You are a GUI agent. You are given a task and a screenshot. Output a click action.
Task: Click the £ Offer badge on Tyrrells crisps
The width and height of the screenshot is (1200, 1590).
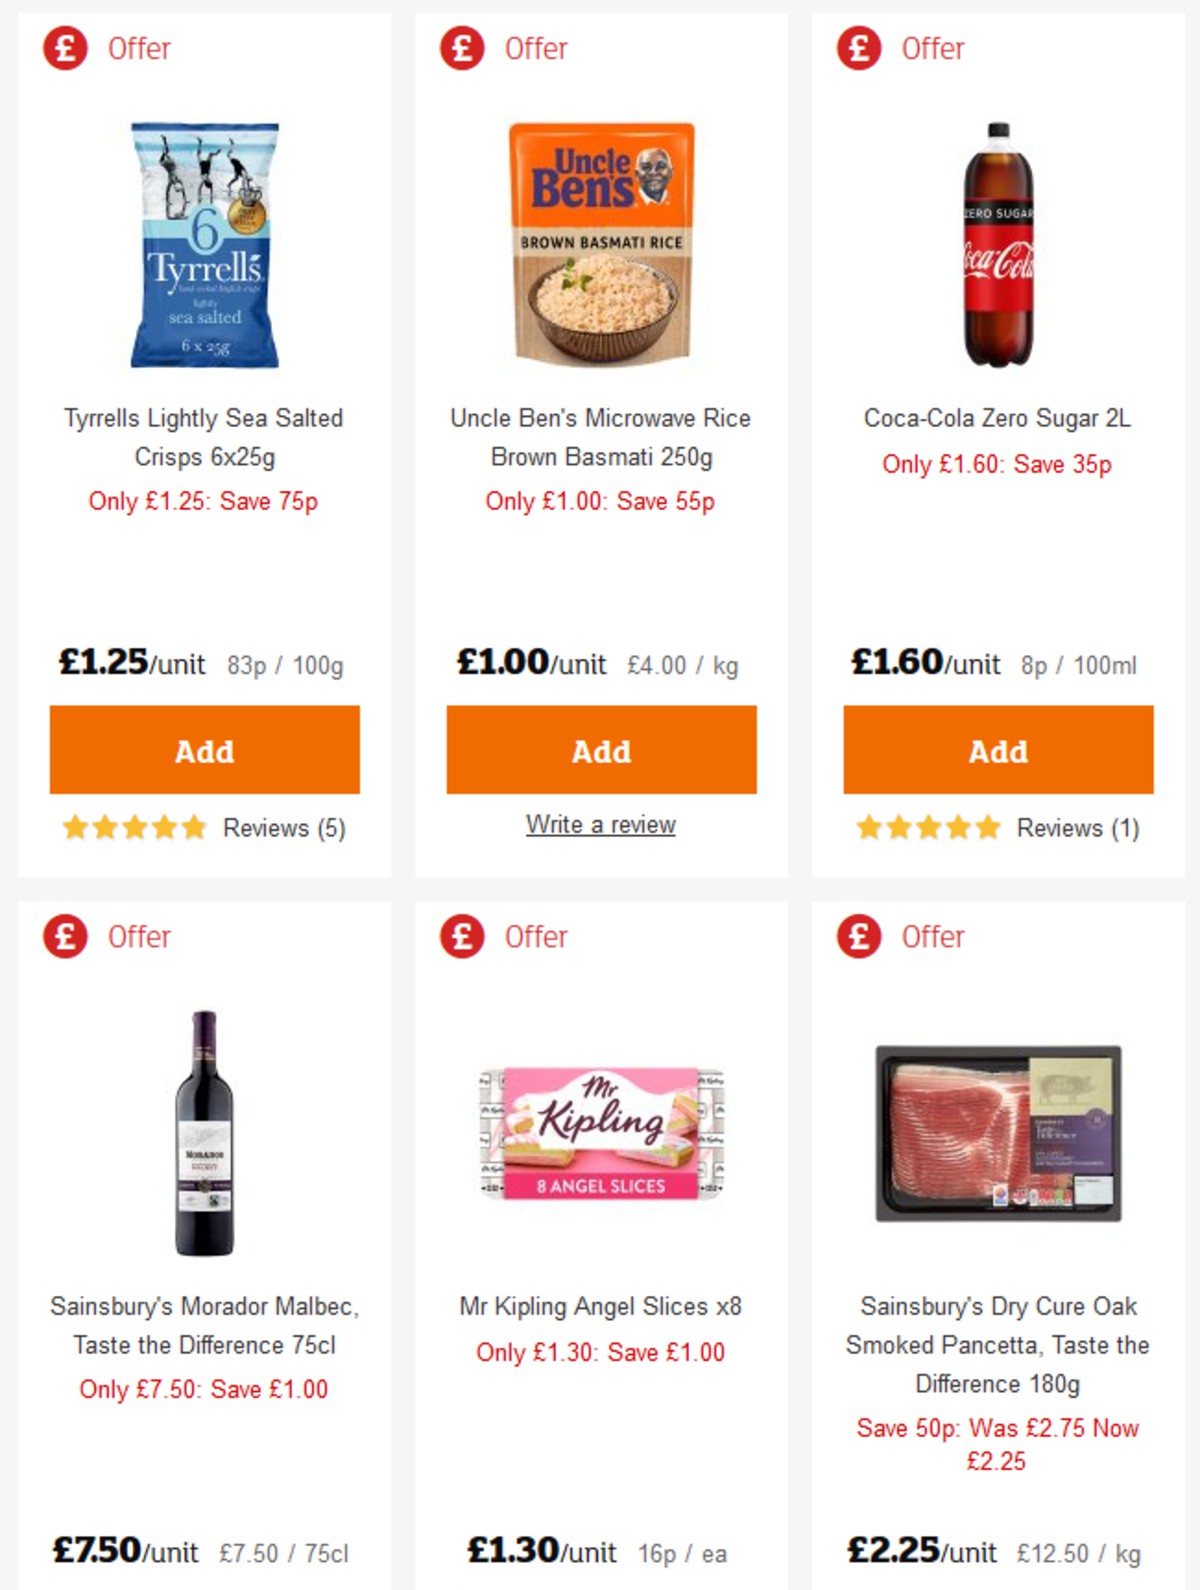pos(62,48)
